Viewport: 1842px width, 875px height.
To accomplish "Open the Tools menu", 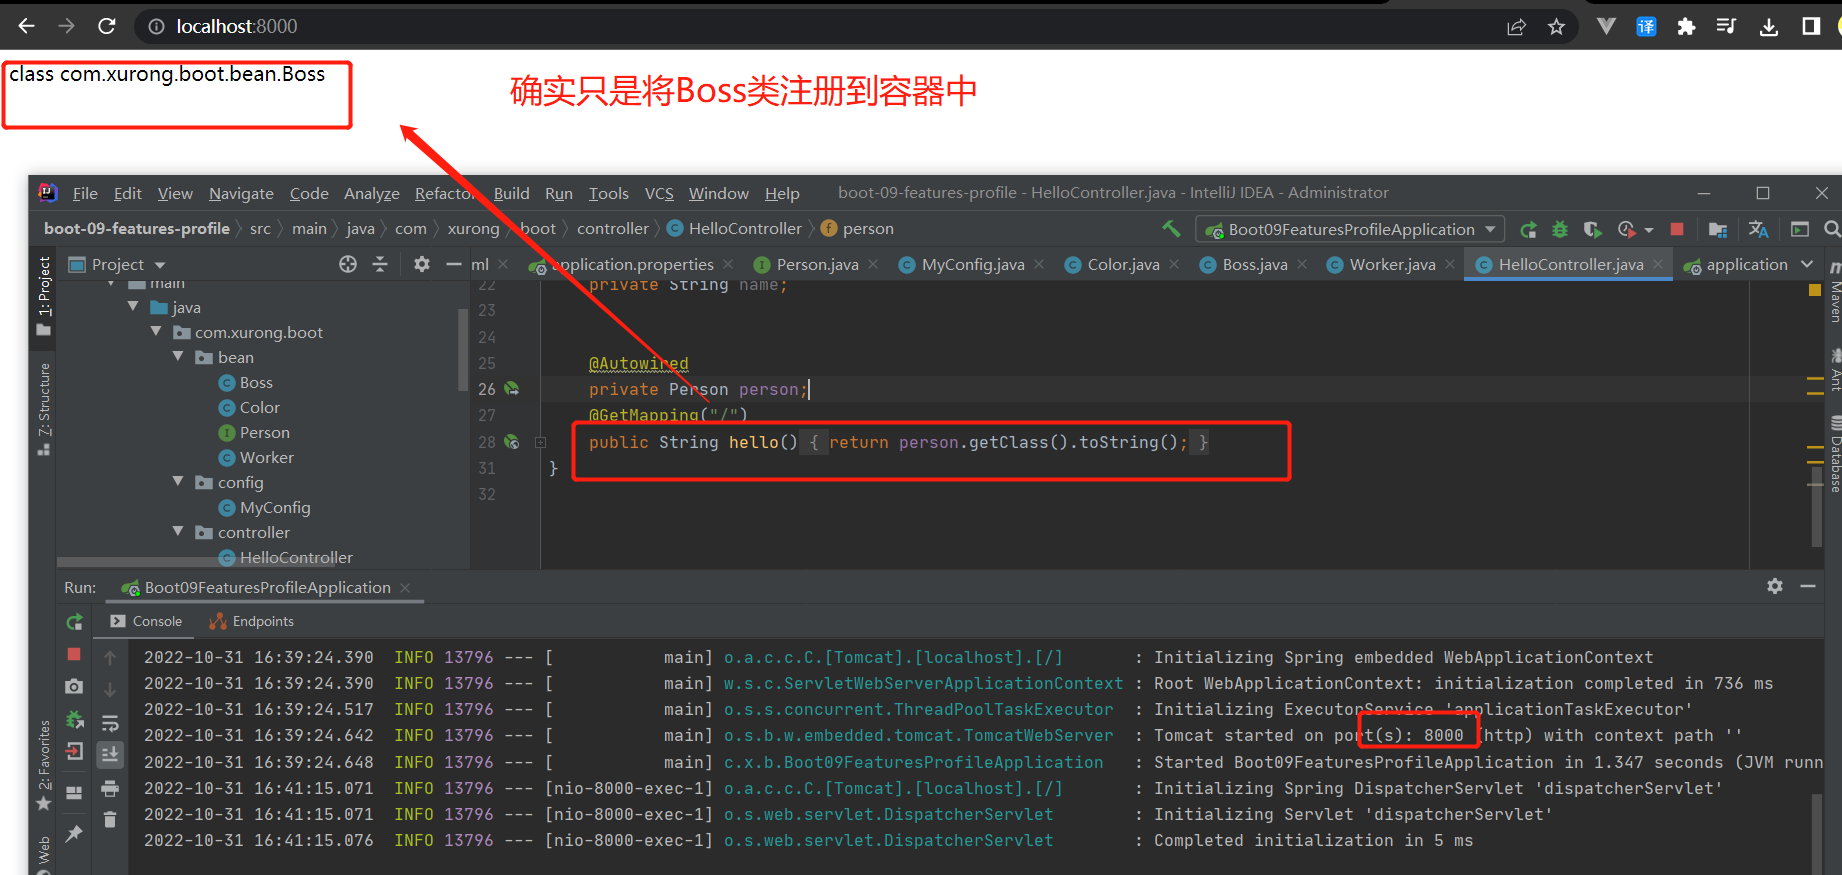I will pos(608,193).
